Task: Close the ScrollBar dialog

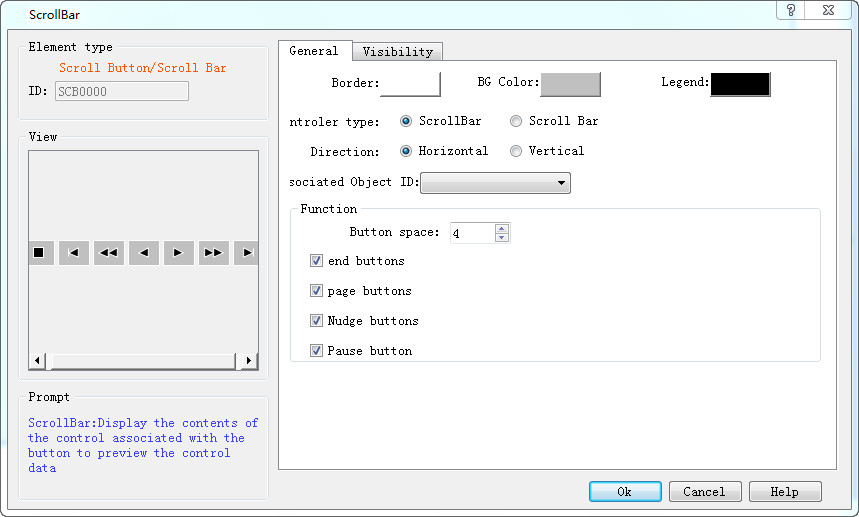Action: point(829,10)
